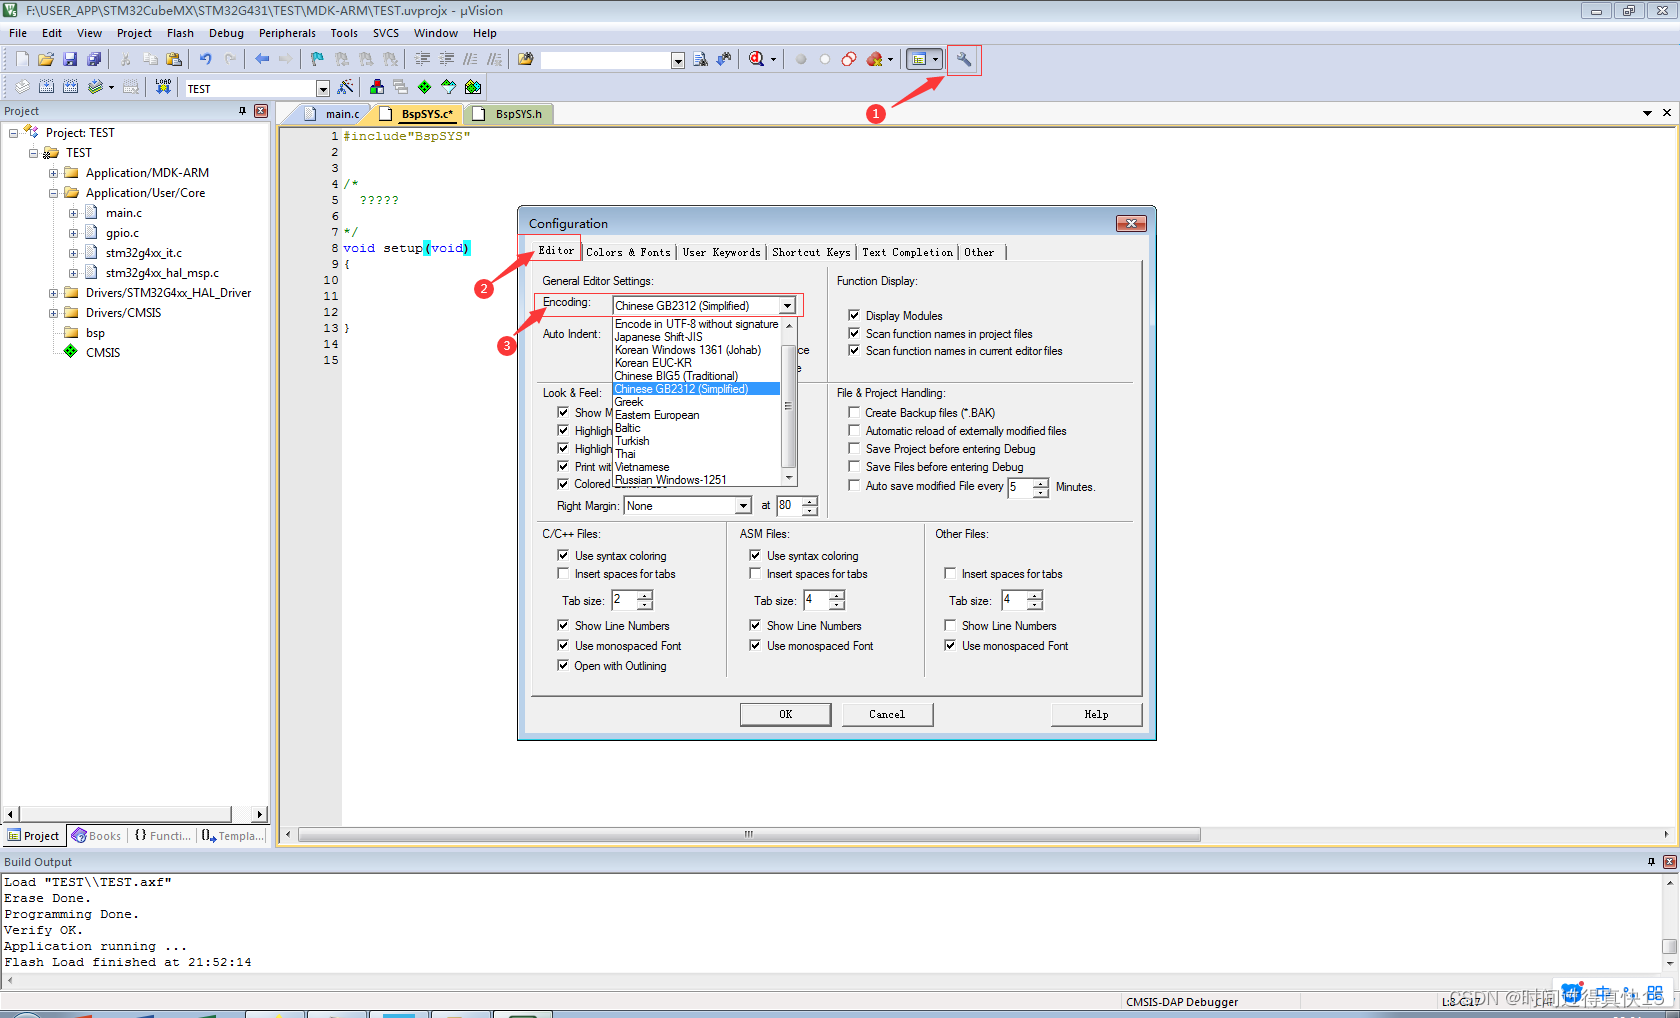Open the TEST target selection dropdown
Viewport: 1680px width, 1018px height.
pos(322,88)
